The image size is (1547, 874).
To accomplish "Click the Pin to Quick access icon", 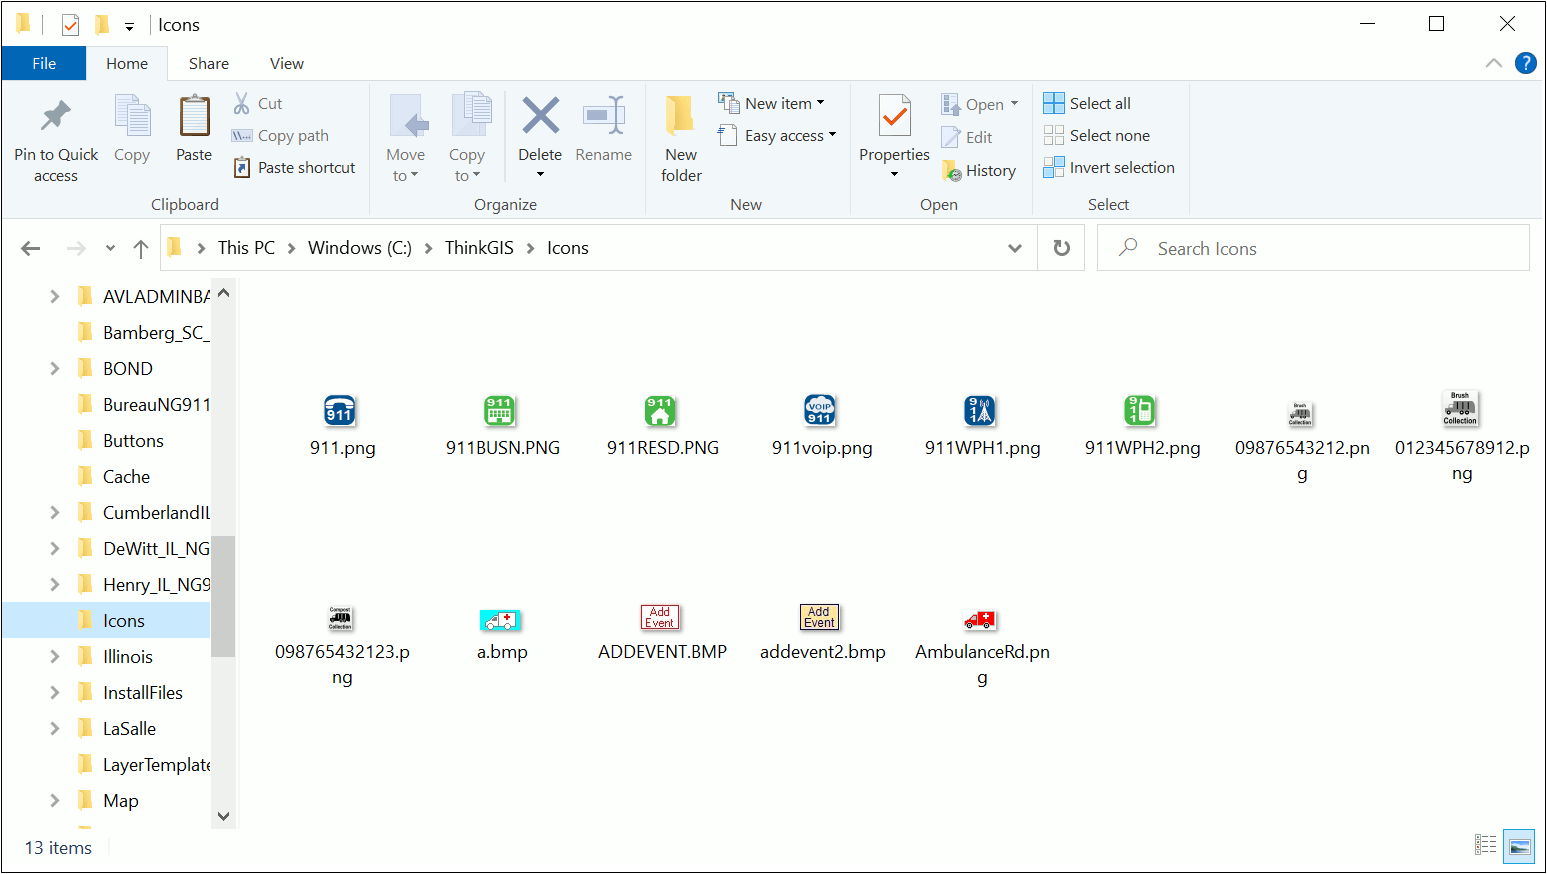I will click(56, 117).
